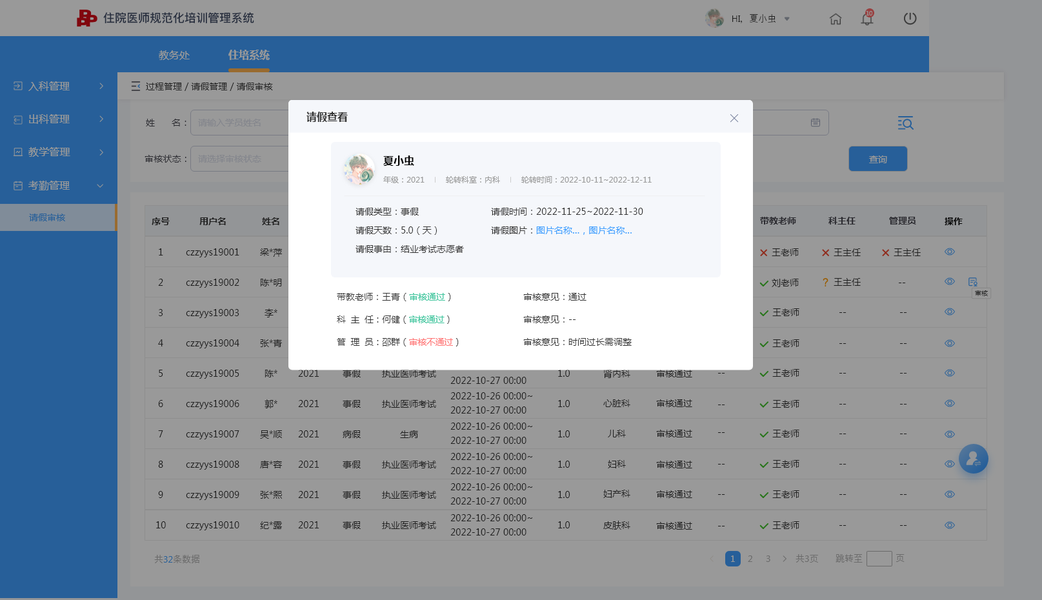The image size is (1042, 600).
Task: Click the floating customer service button
Action: (973, 458)
